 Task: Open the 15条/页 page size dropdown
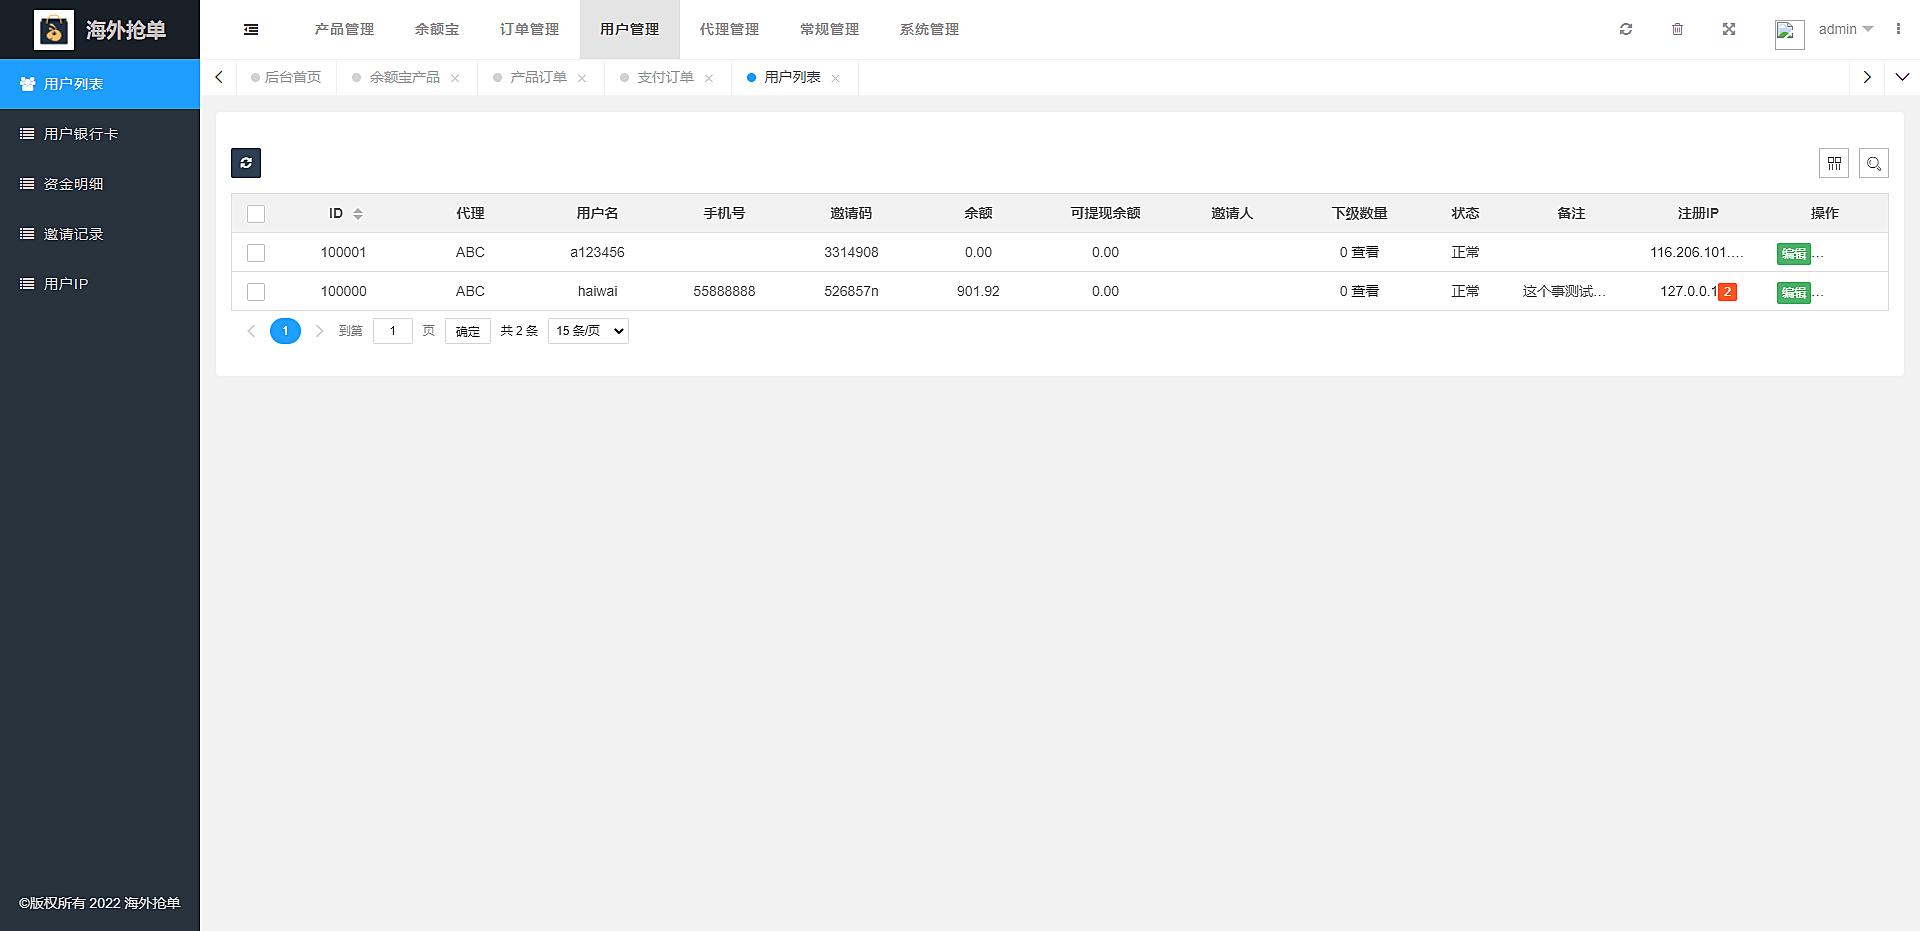point(588,331)
